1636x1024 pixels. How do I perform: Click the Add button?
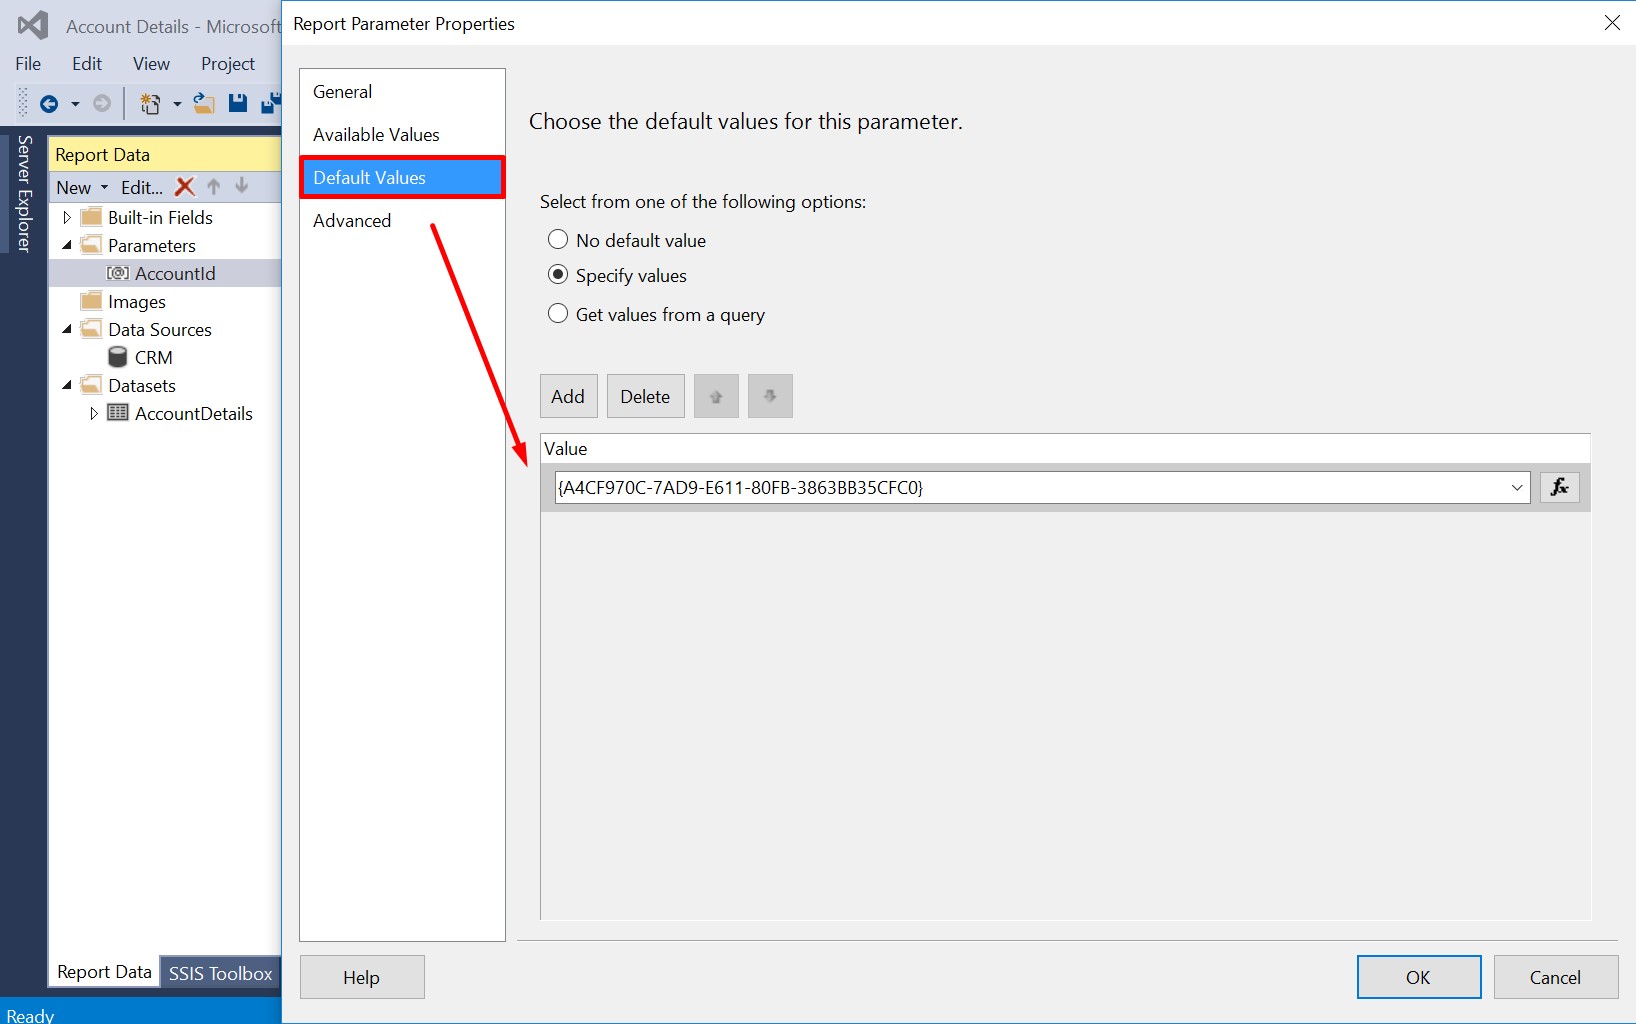568,396
